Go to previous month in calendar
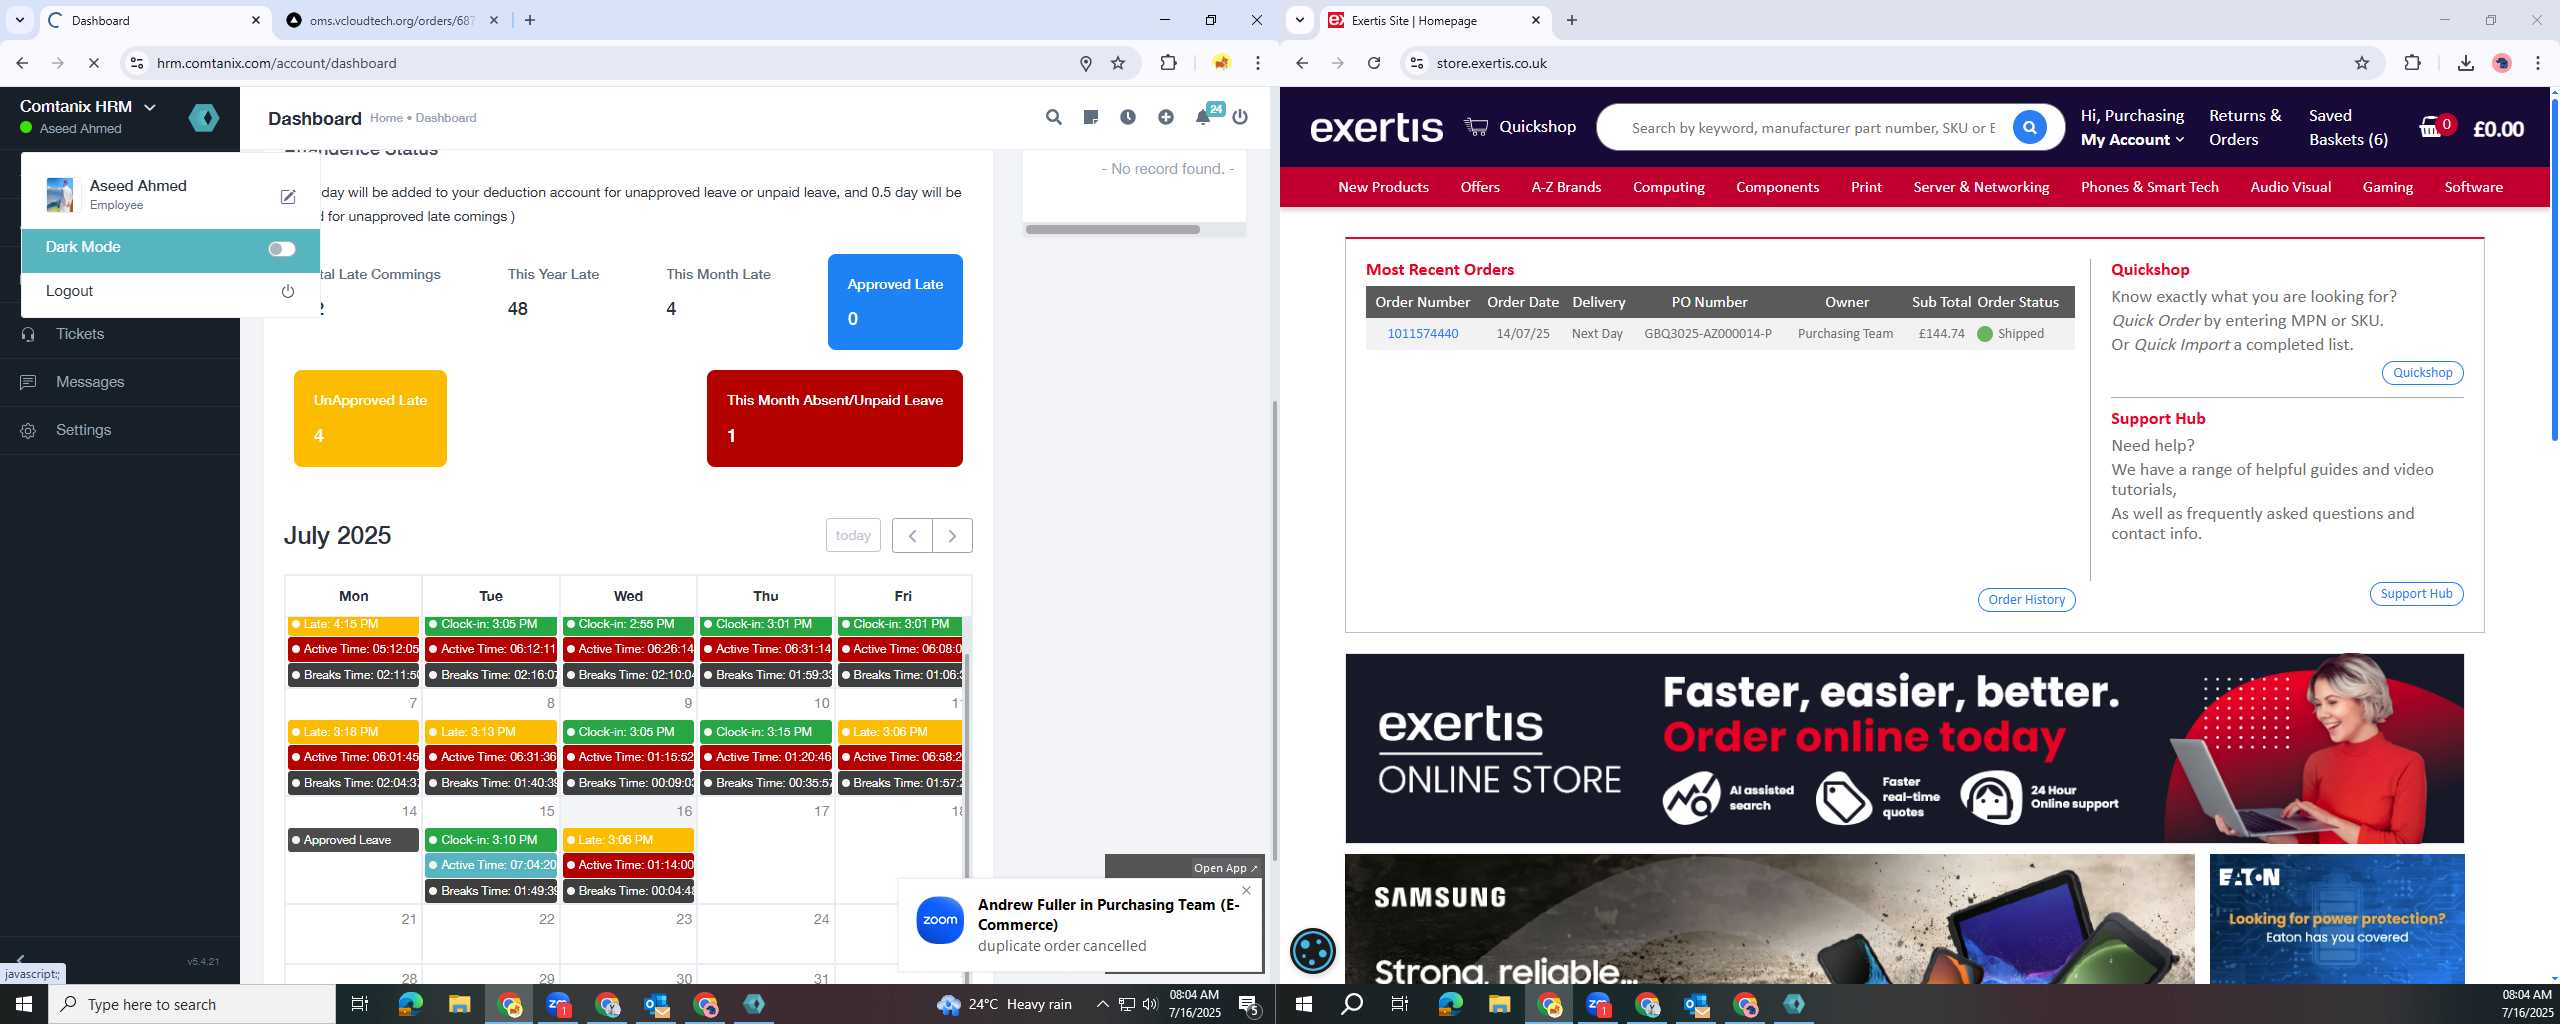 [x=912, y=535]
